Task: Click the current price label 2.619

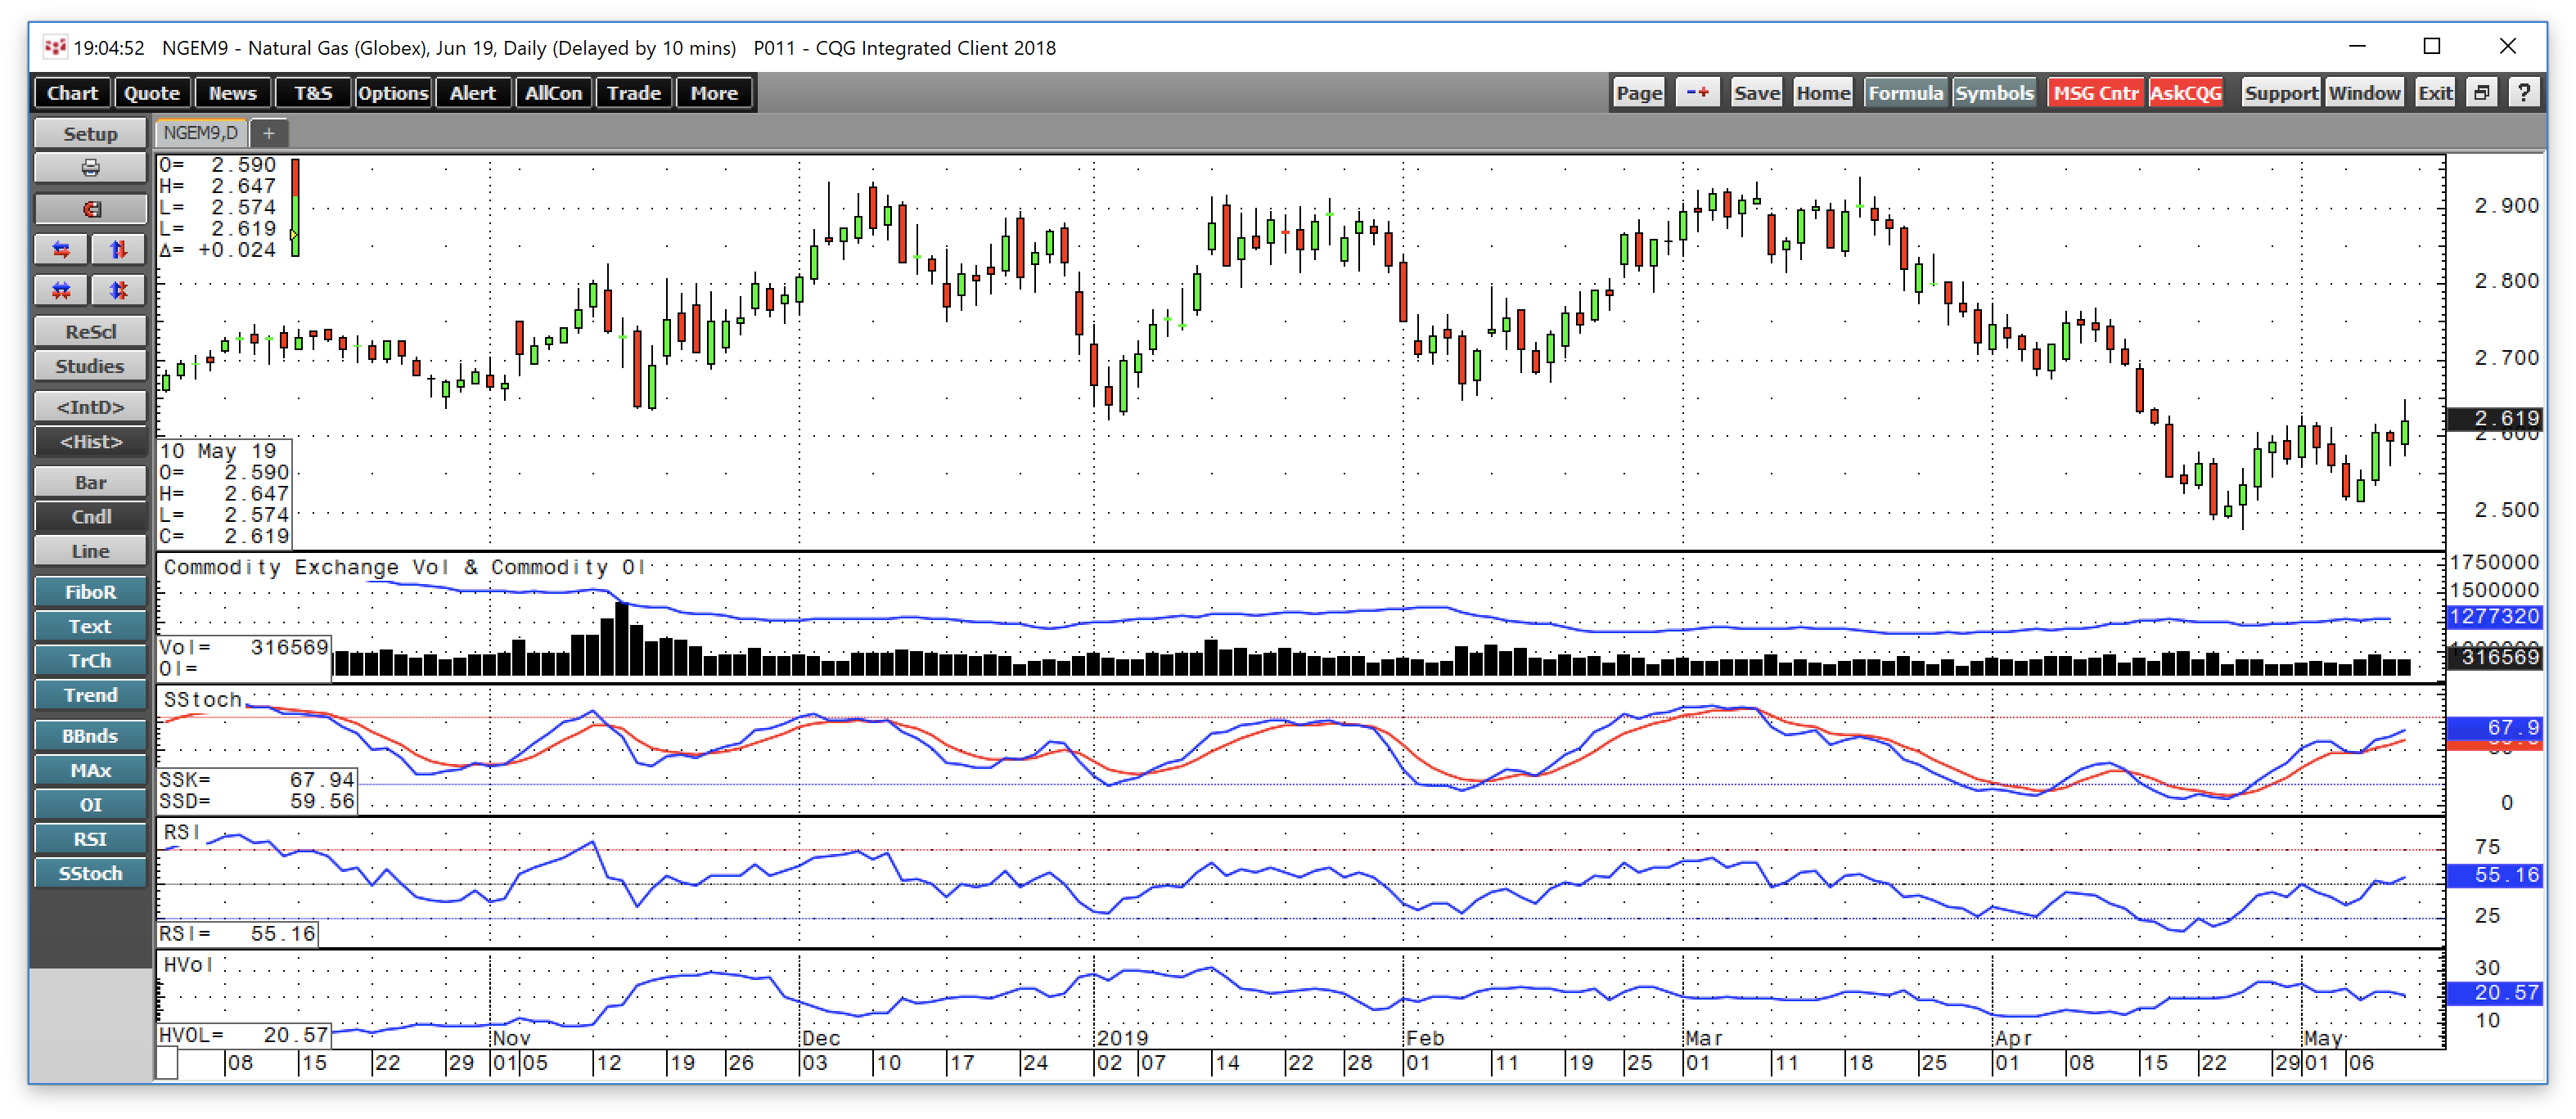Action: (2495, 418)
